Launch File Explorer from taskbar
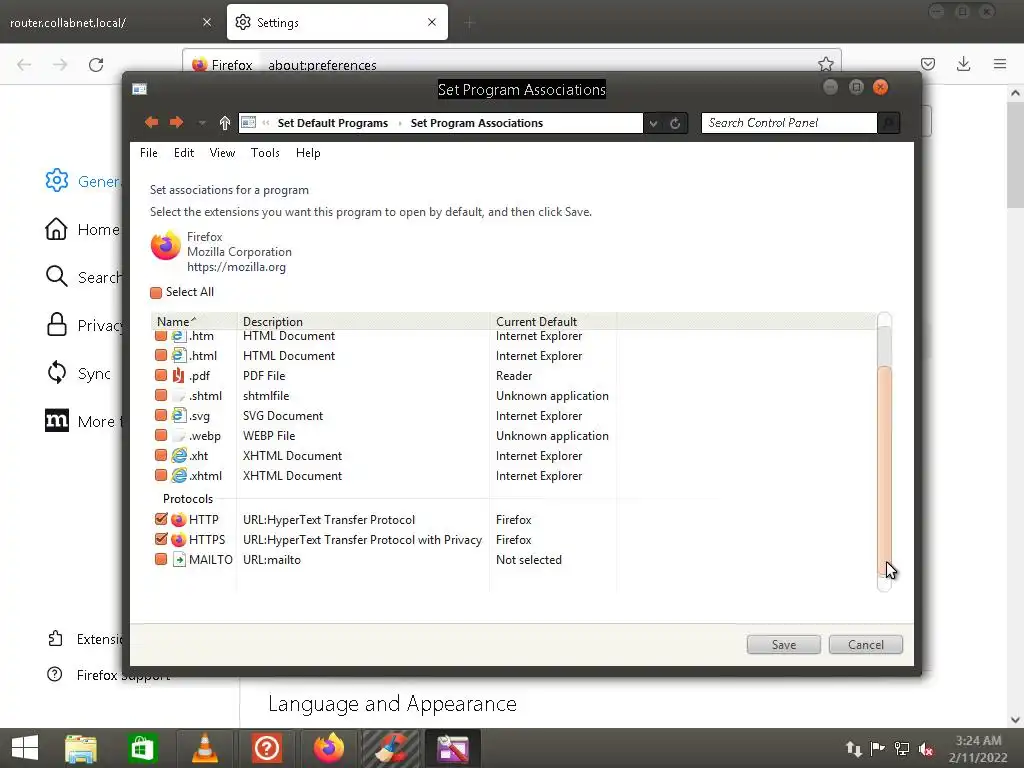 click(x=81, y=748)
